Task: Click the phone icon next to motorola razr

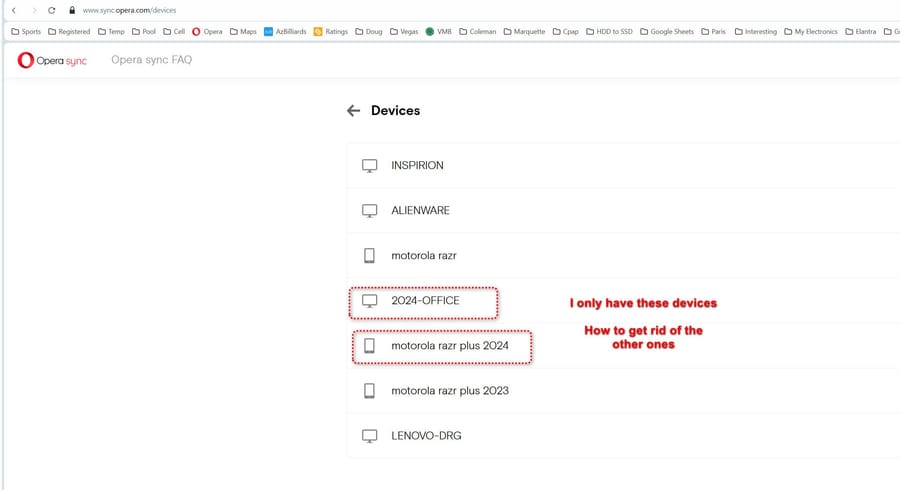Action: coord(370,255)
